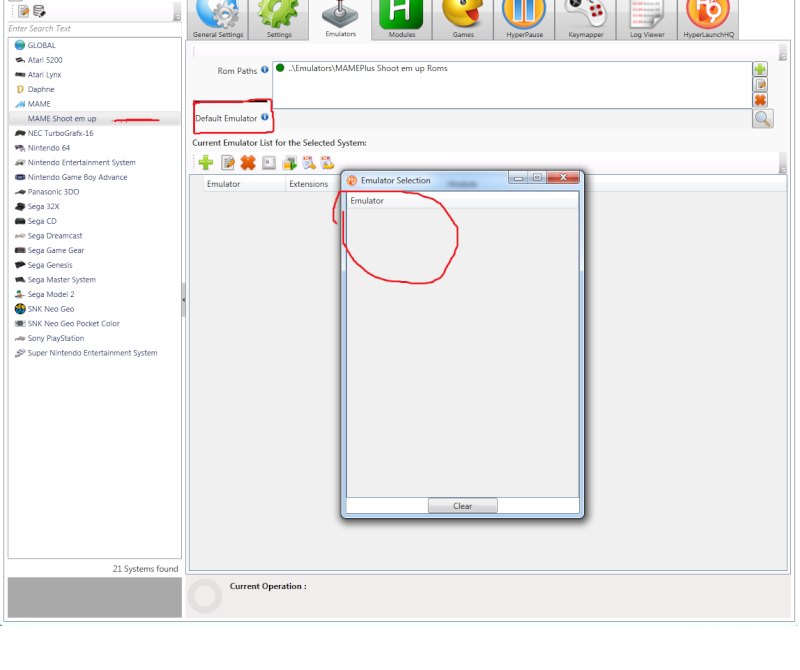Switch to the Emulators tab

(x=340, y=19)
